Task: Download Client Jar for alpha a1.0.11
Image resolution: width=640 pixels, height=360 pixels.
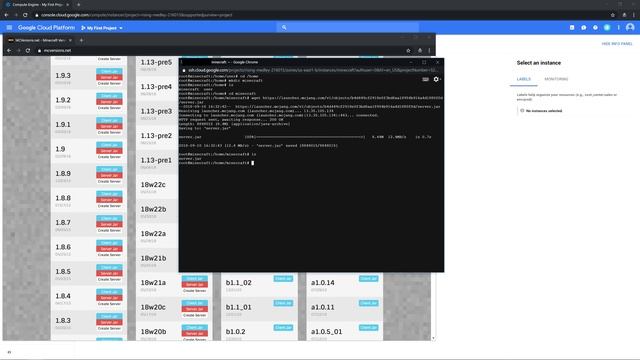Action: (369, 303)
